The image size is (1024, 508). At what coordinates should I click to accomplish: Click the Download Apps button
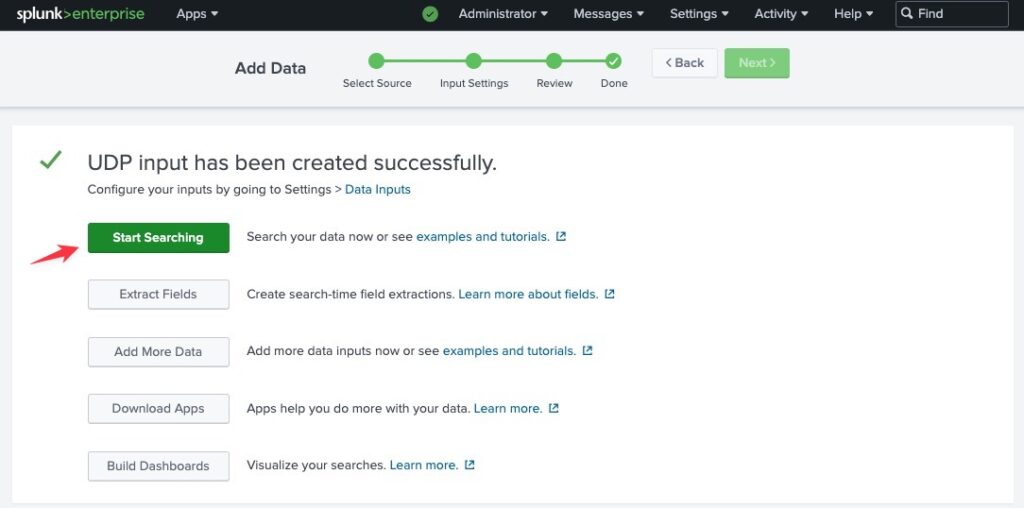coord(159,409)
